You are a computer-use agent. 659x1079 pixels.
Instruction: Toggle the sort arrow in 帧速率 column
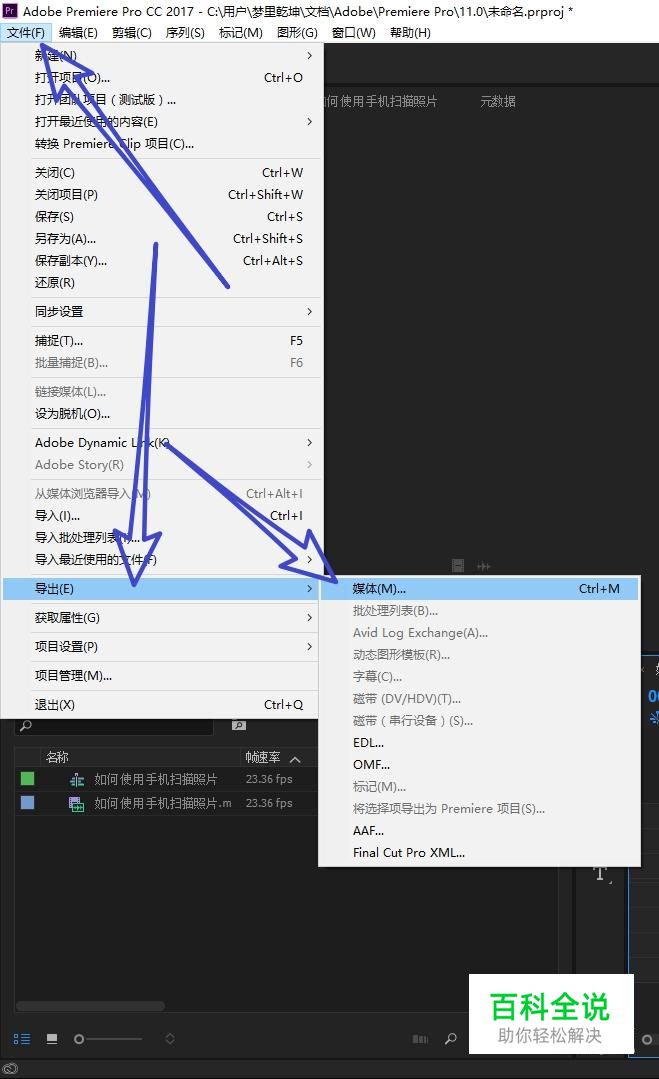[x=295, y=759]
